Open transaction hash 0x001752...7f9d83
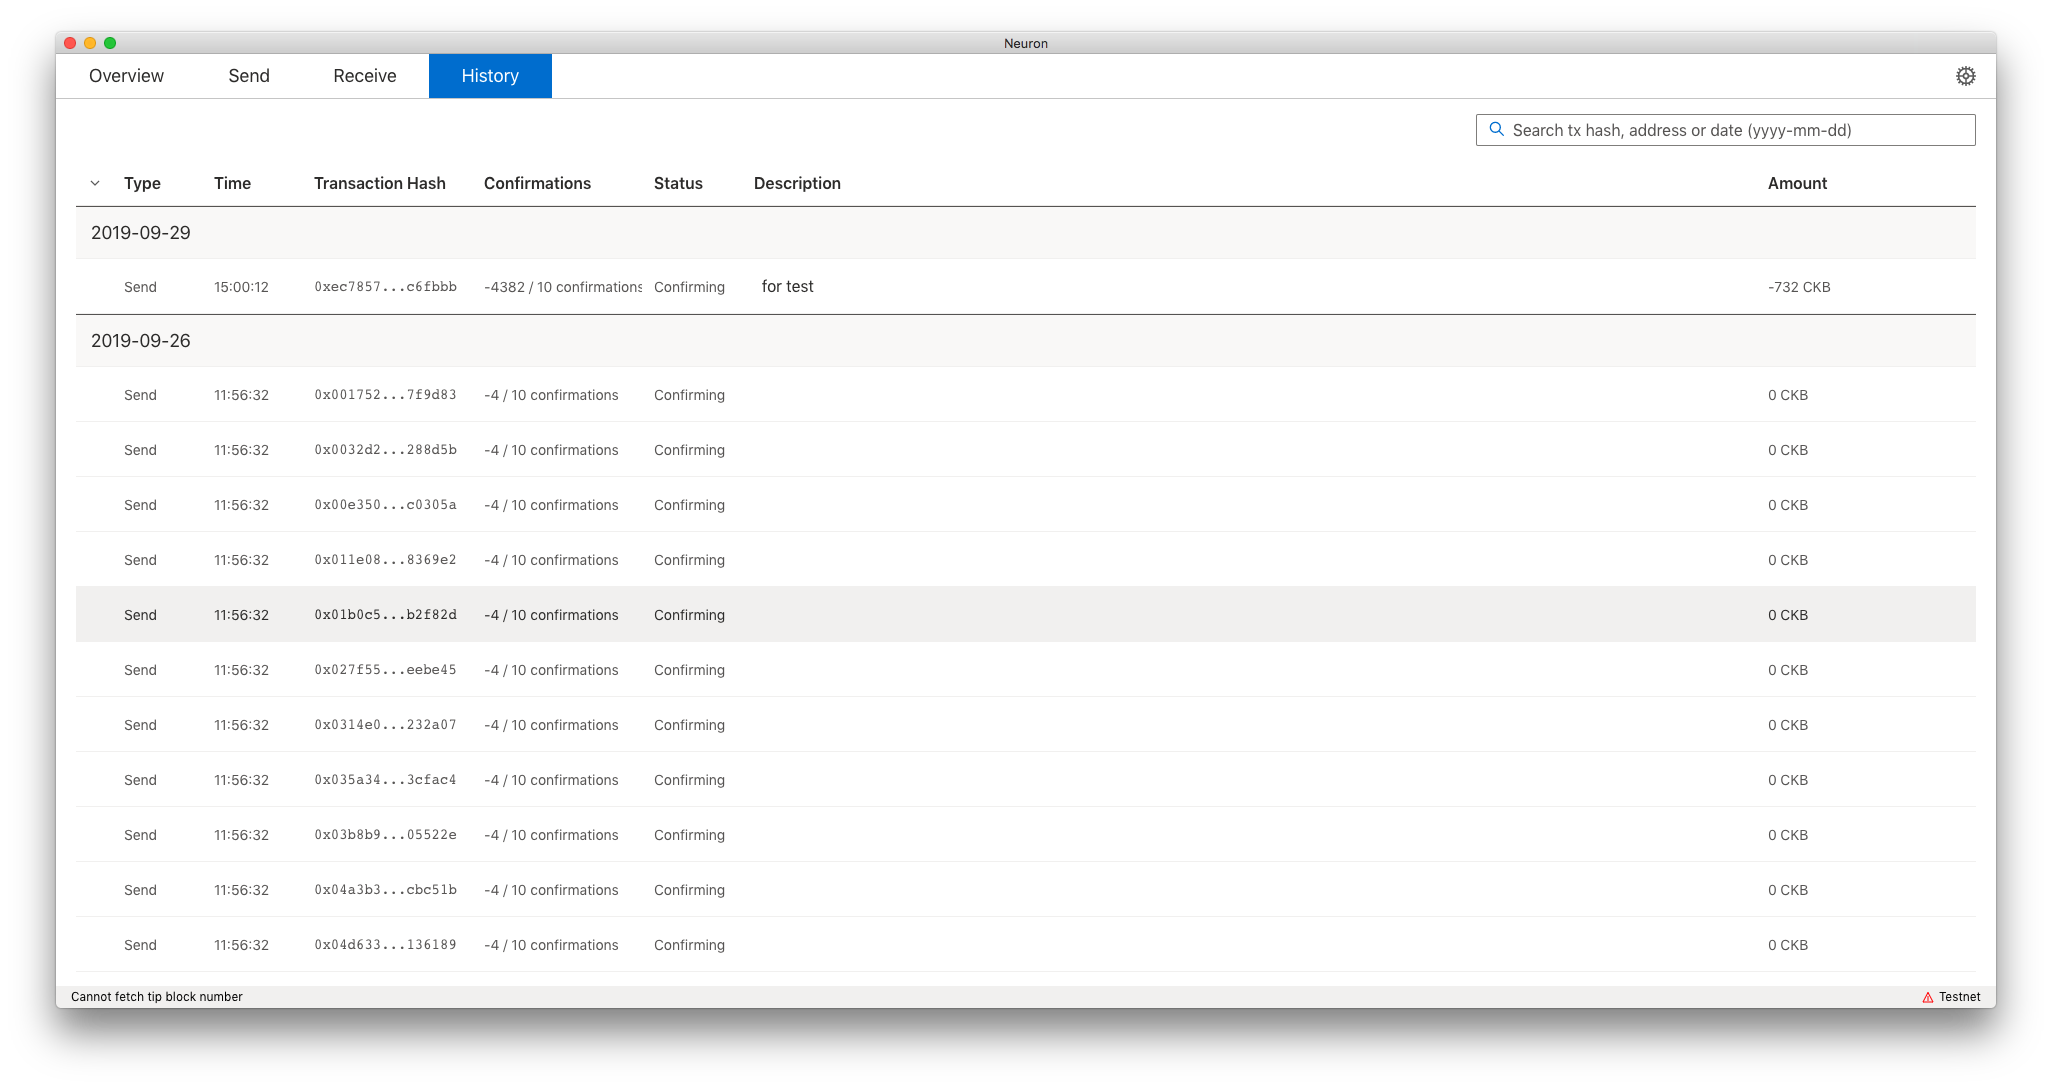 pos(386,395)
